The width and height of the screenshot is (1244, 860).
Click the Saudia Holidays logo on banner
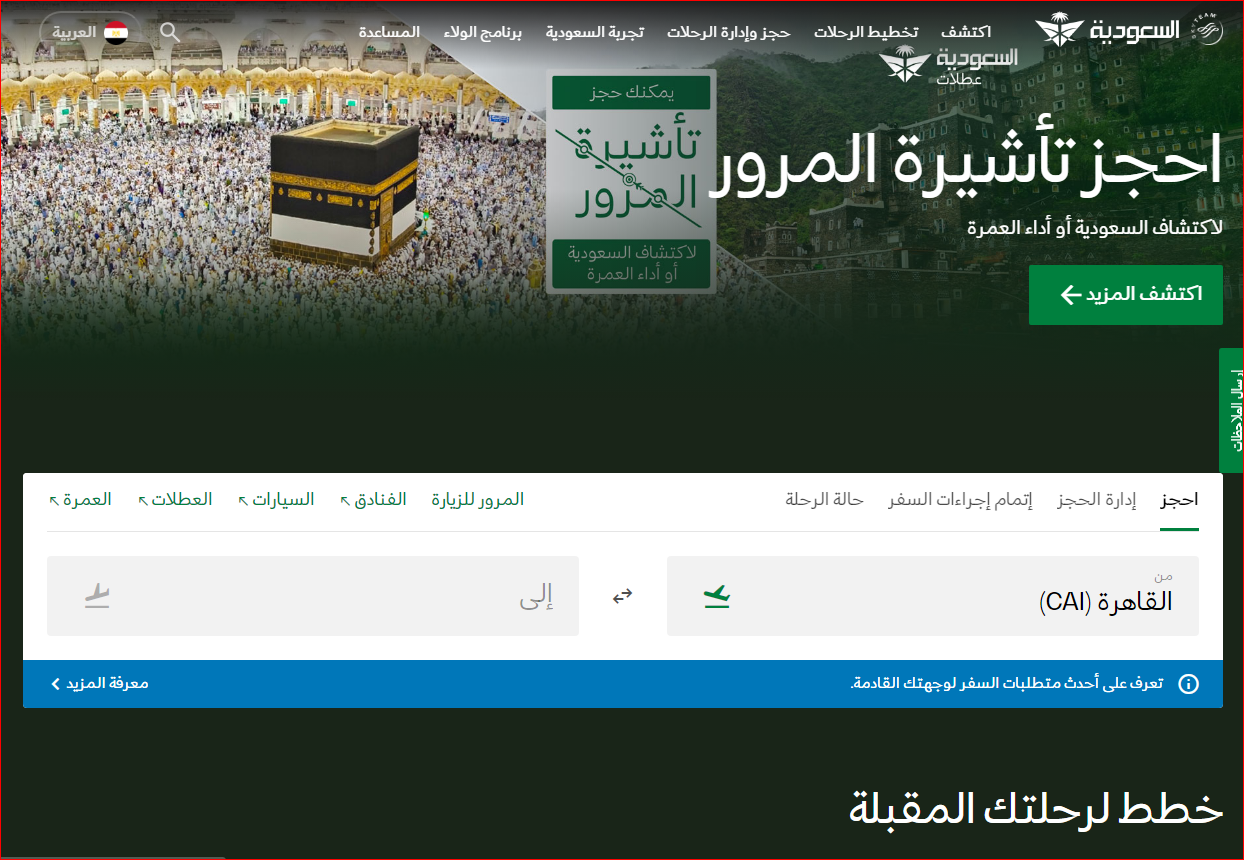948,66
